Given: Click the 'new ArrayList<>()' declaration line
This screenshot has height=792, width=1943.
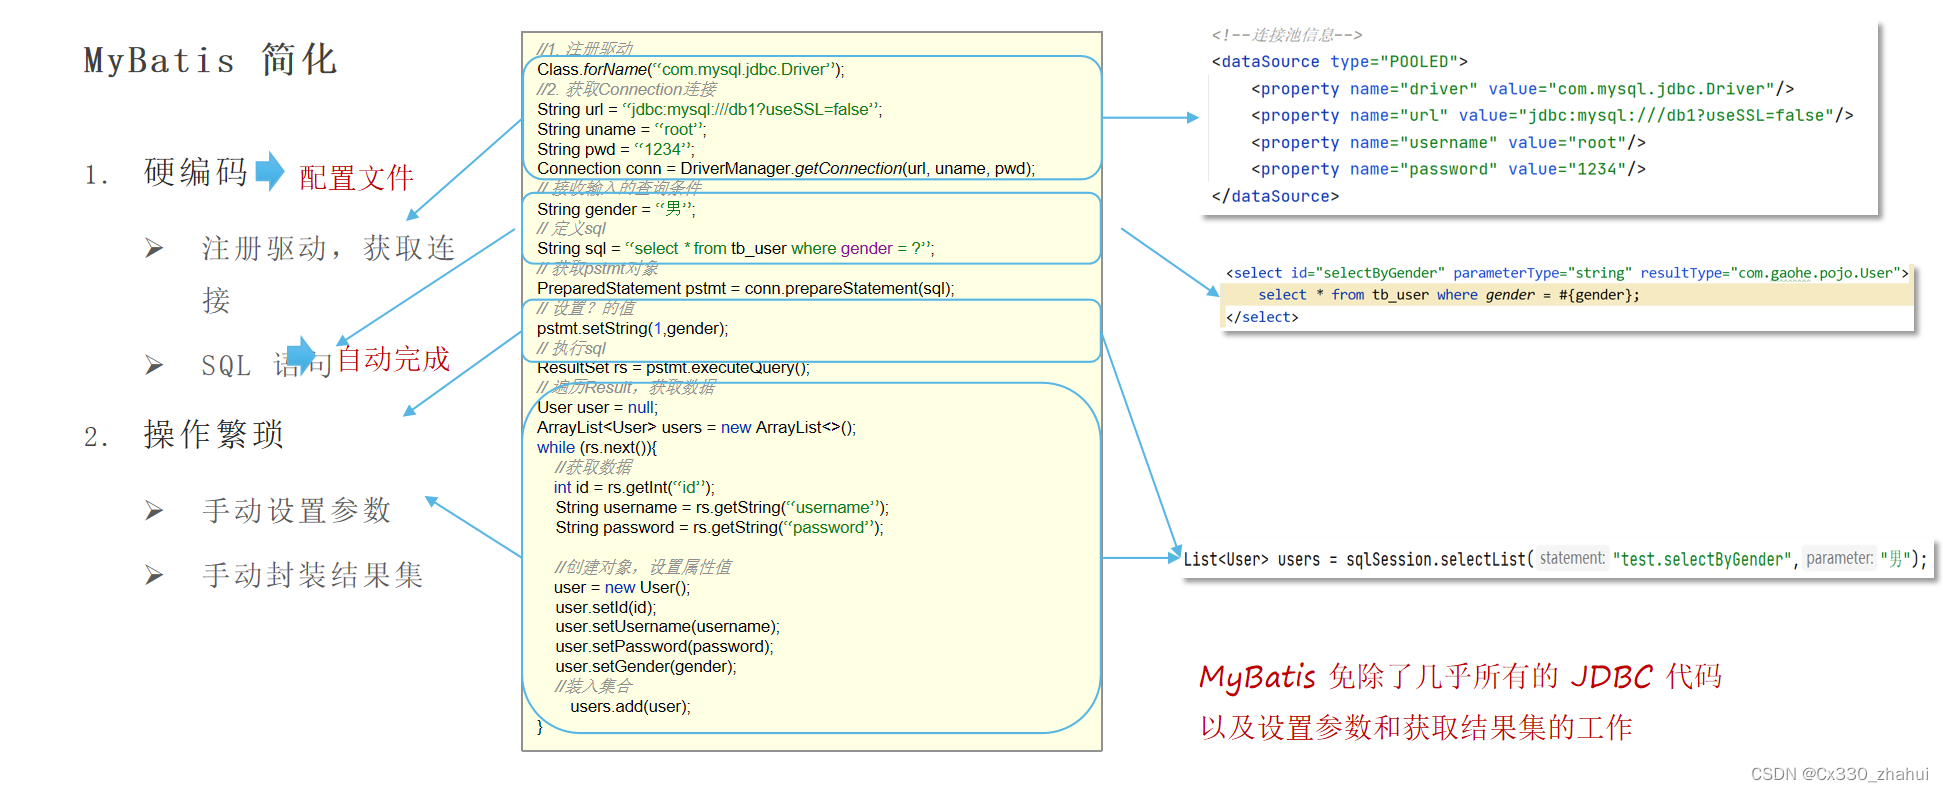Looking at the screenshot, I should (697, 427).
